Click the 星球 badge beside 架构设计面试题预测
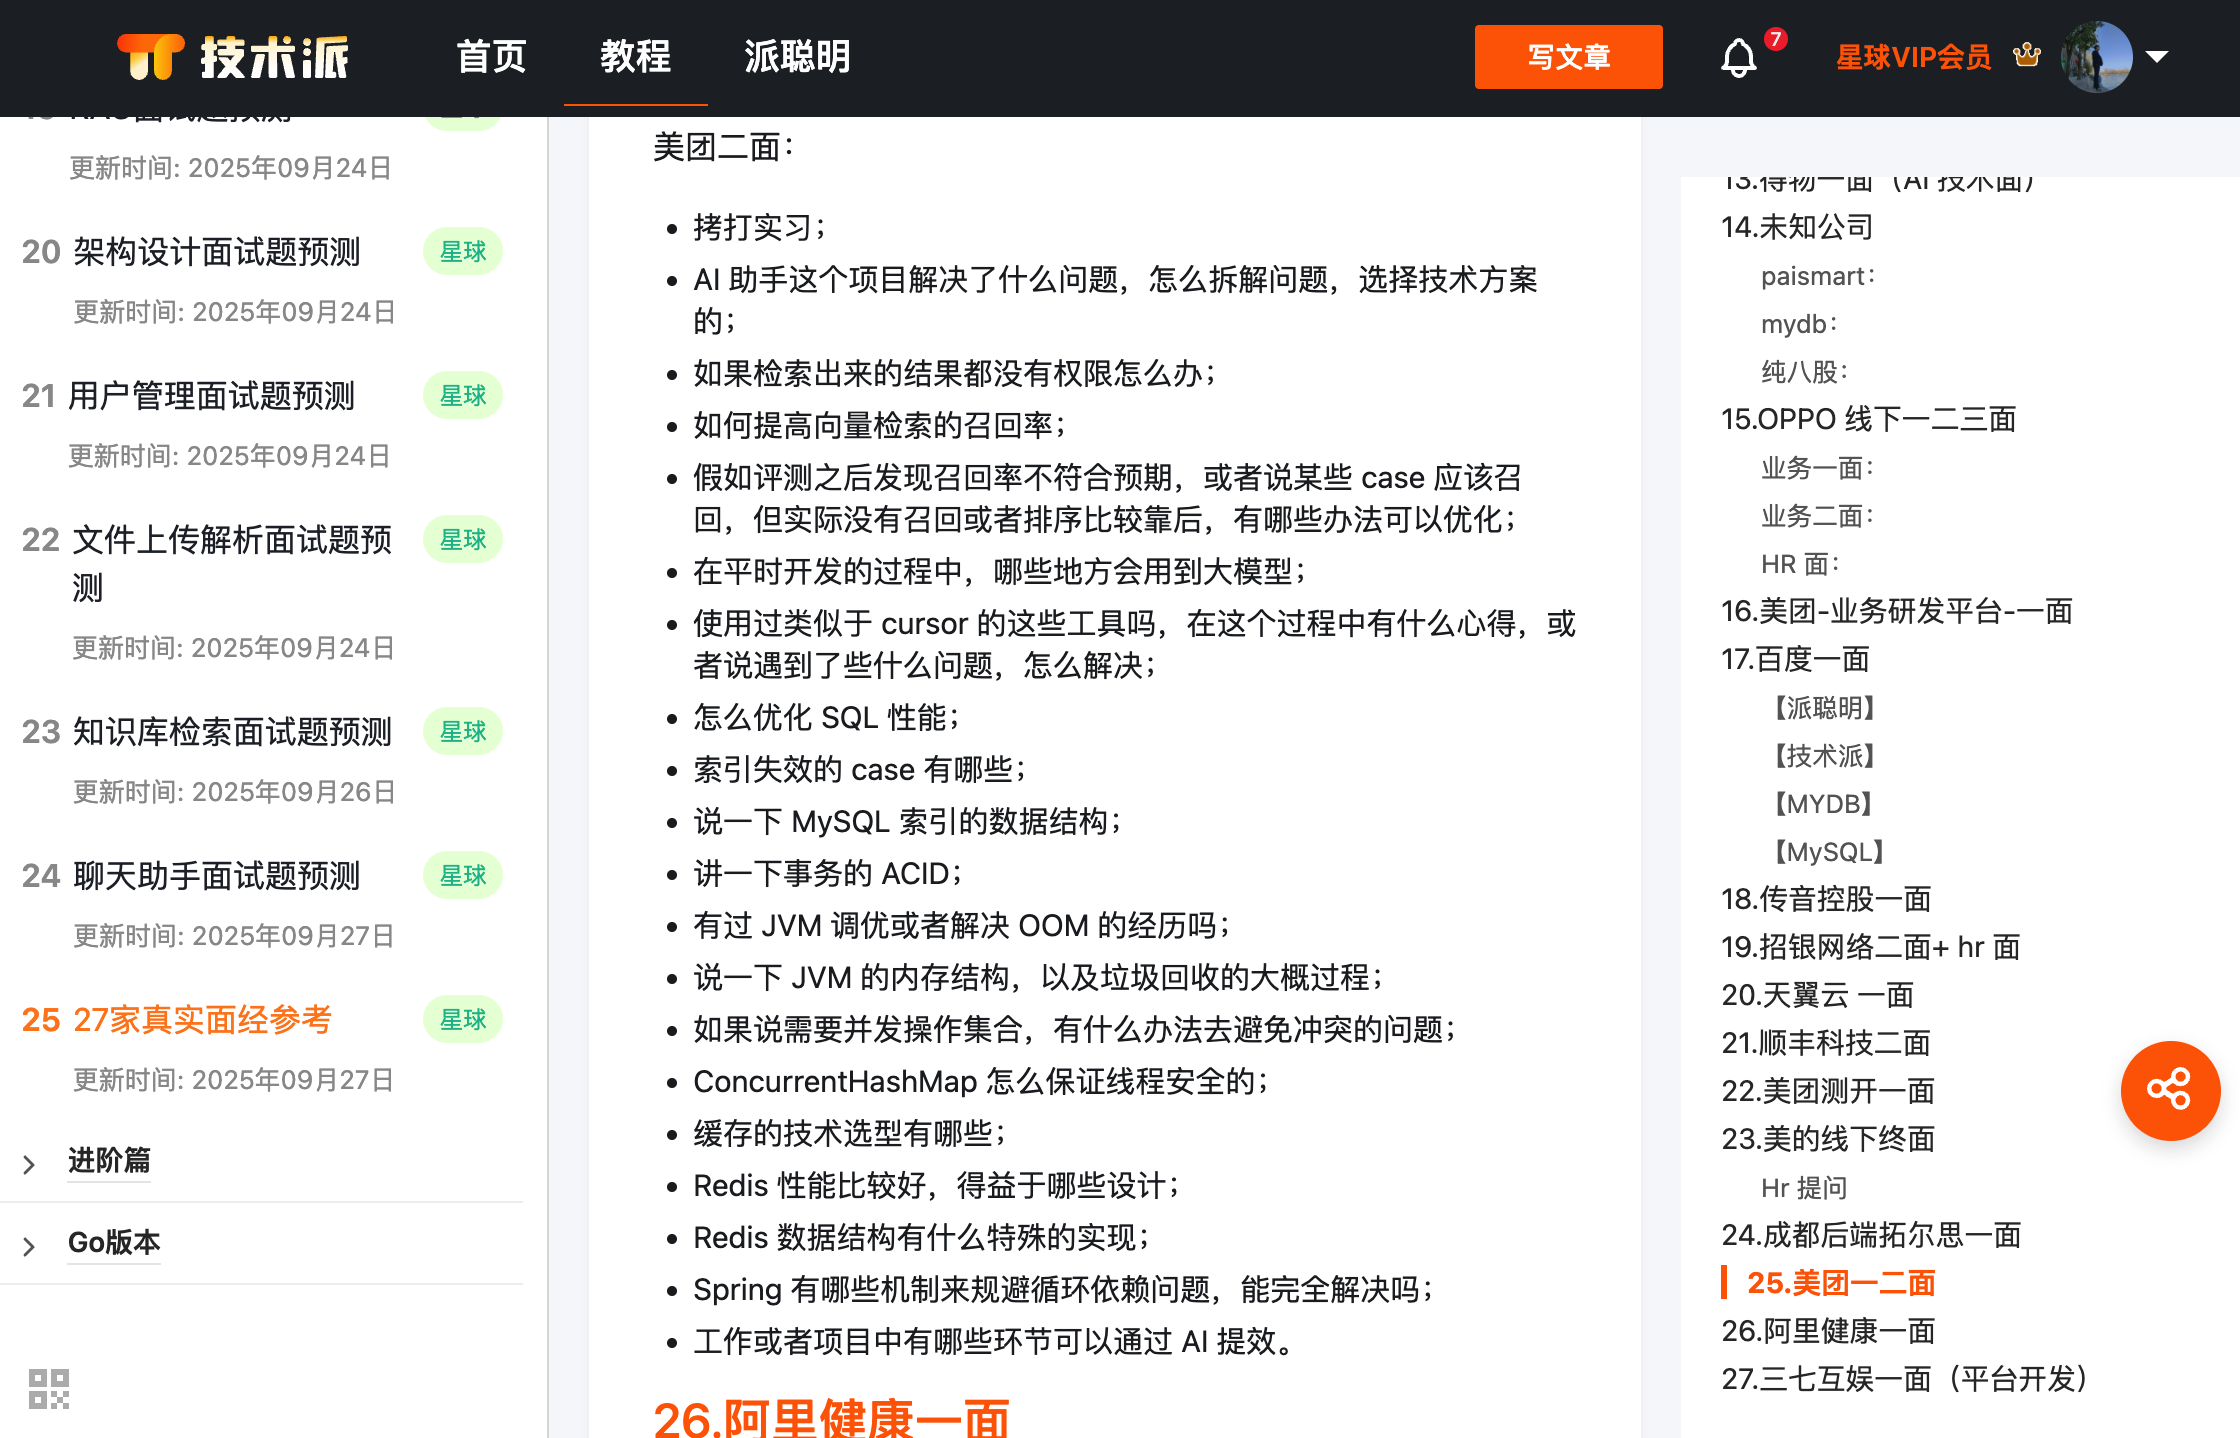 [x=462, y=252]
